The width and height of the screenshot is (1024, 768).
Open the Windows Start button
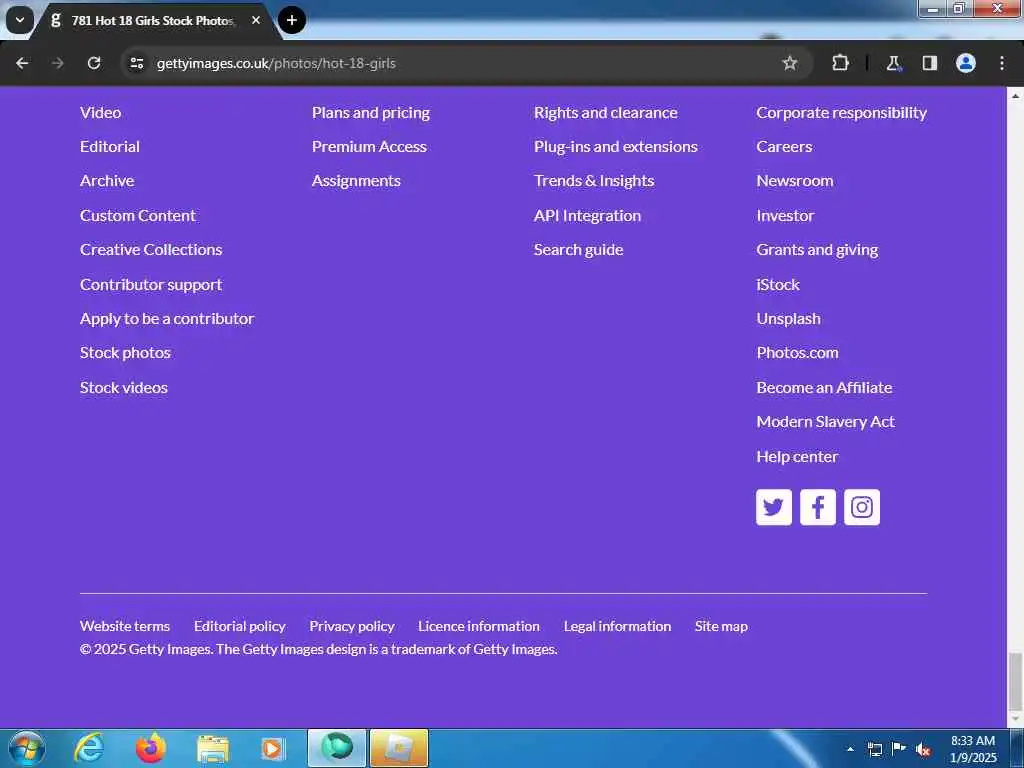pyautogui.click(x=27, y=748)
